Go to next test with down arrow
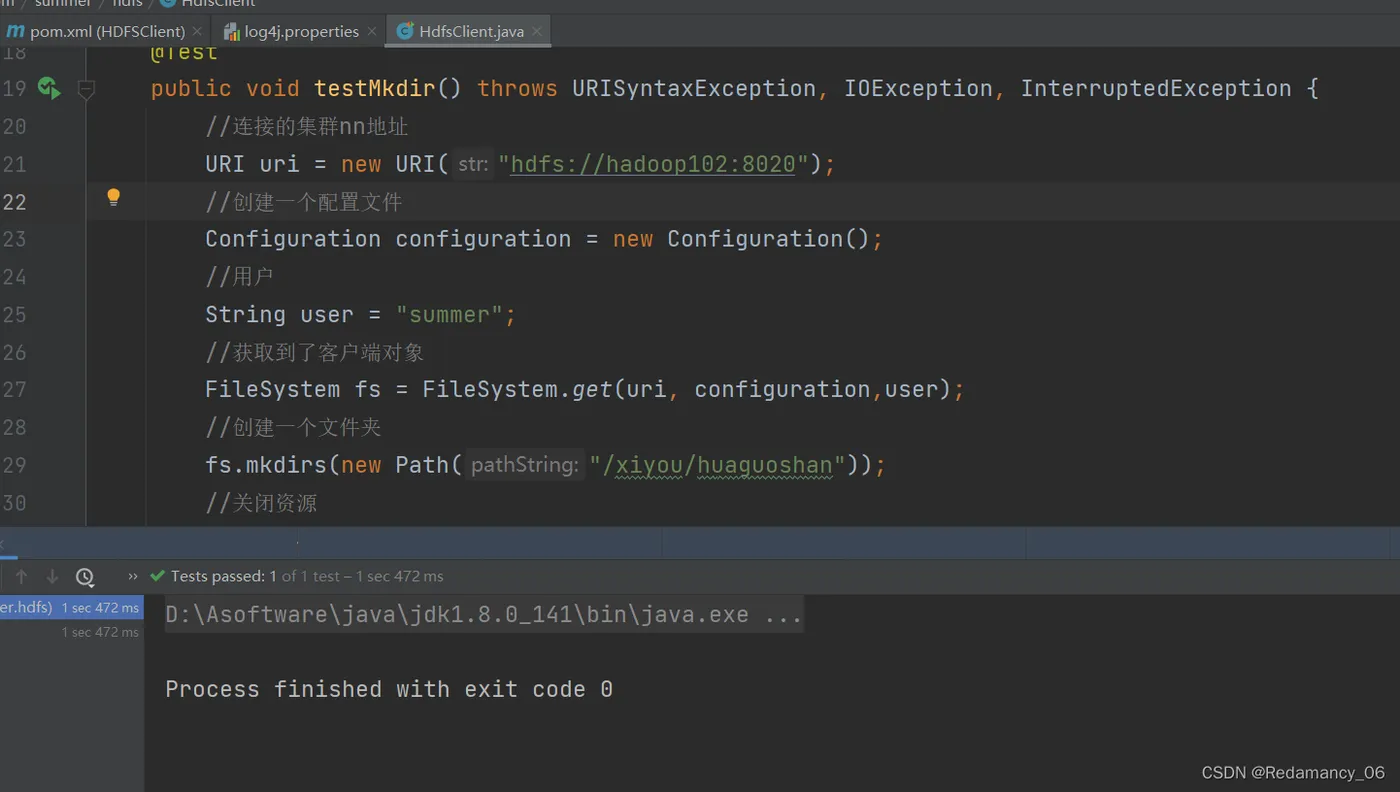The width and height of the screenshot is (1400, 792). point(52,576)
